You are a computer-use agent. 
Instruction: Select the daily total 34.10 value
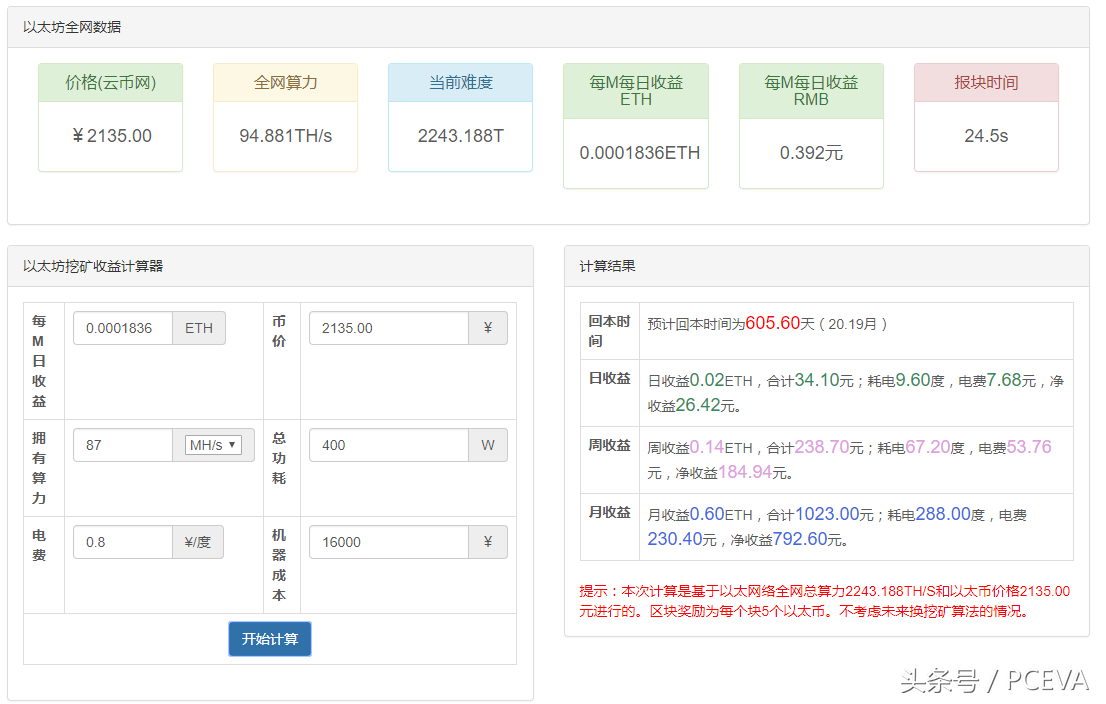tap(817, 380)
